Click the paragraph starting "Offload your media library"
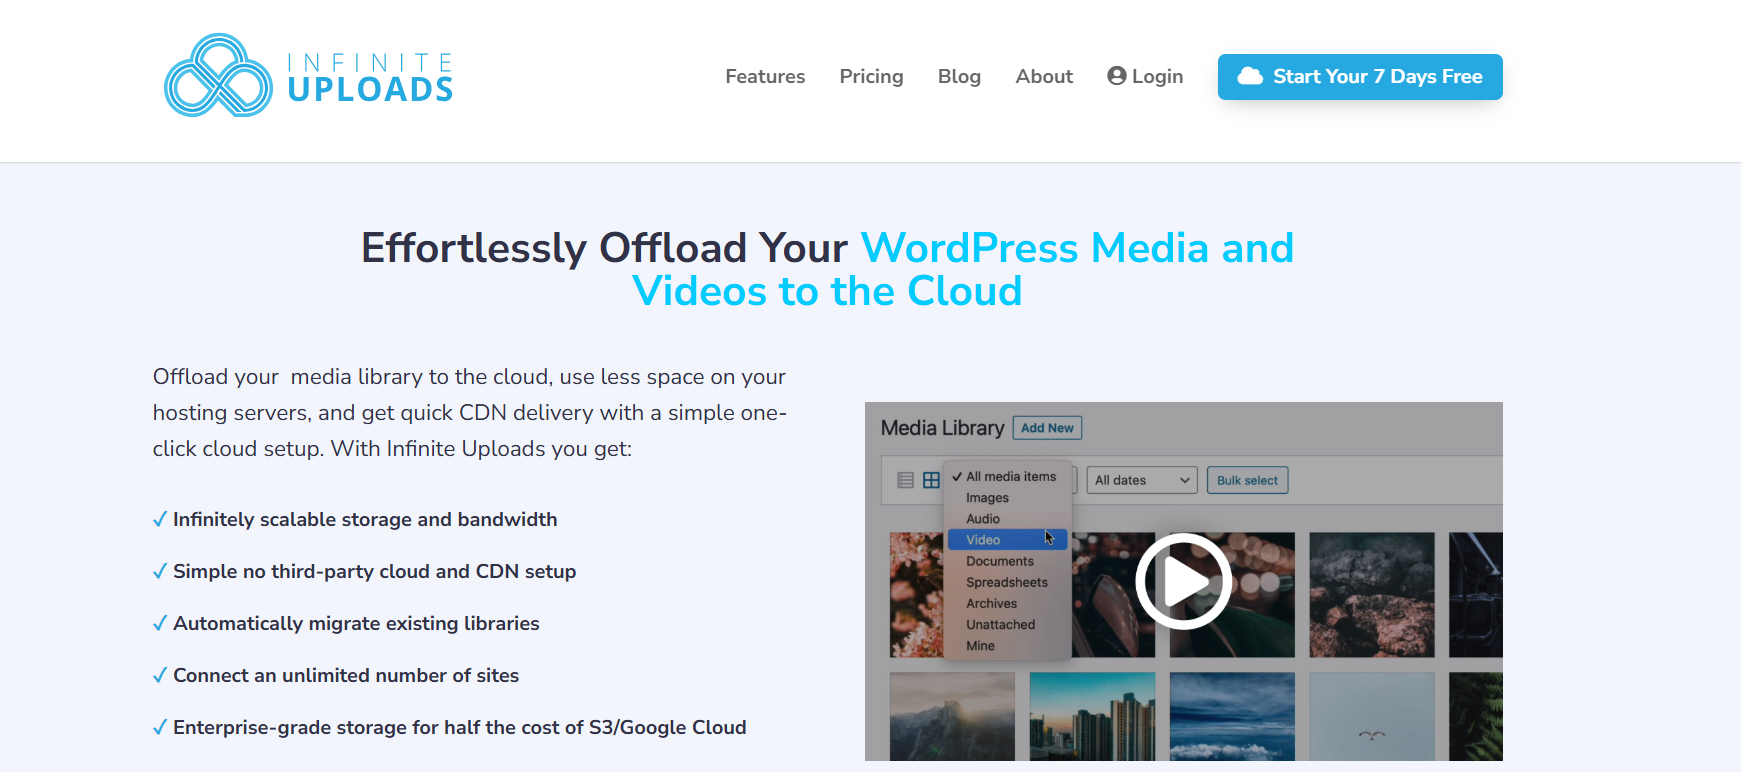The image size is (1741, 772). point(470,412)
